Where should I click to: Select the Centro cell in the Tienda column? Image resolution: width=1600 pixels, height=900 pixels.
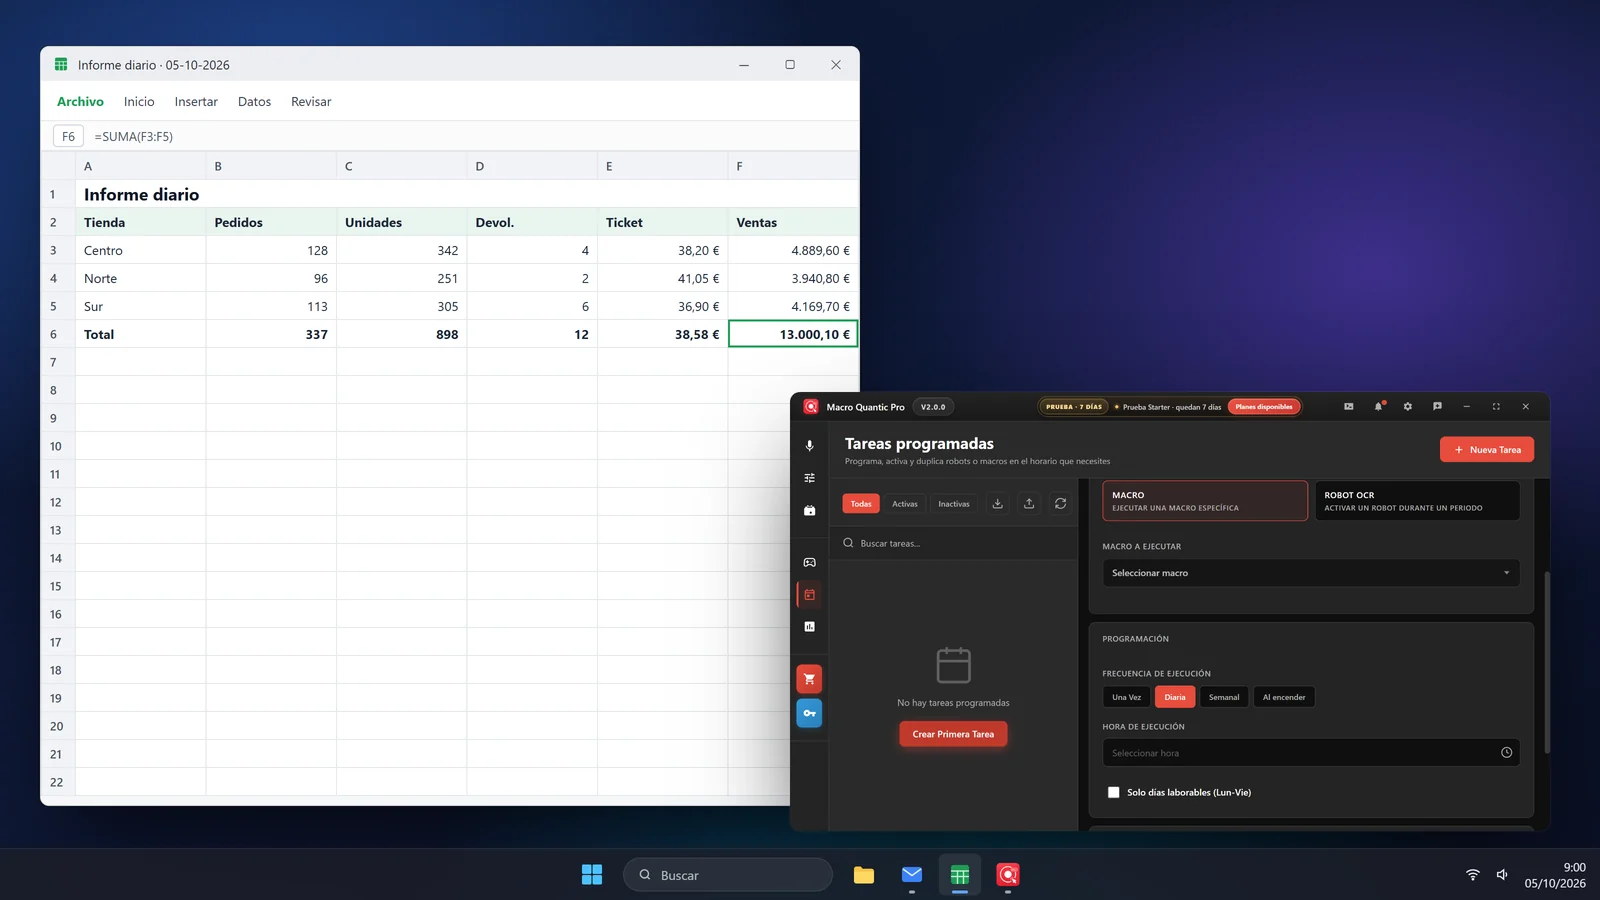tap(141, 250)
